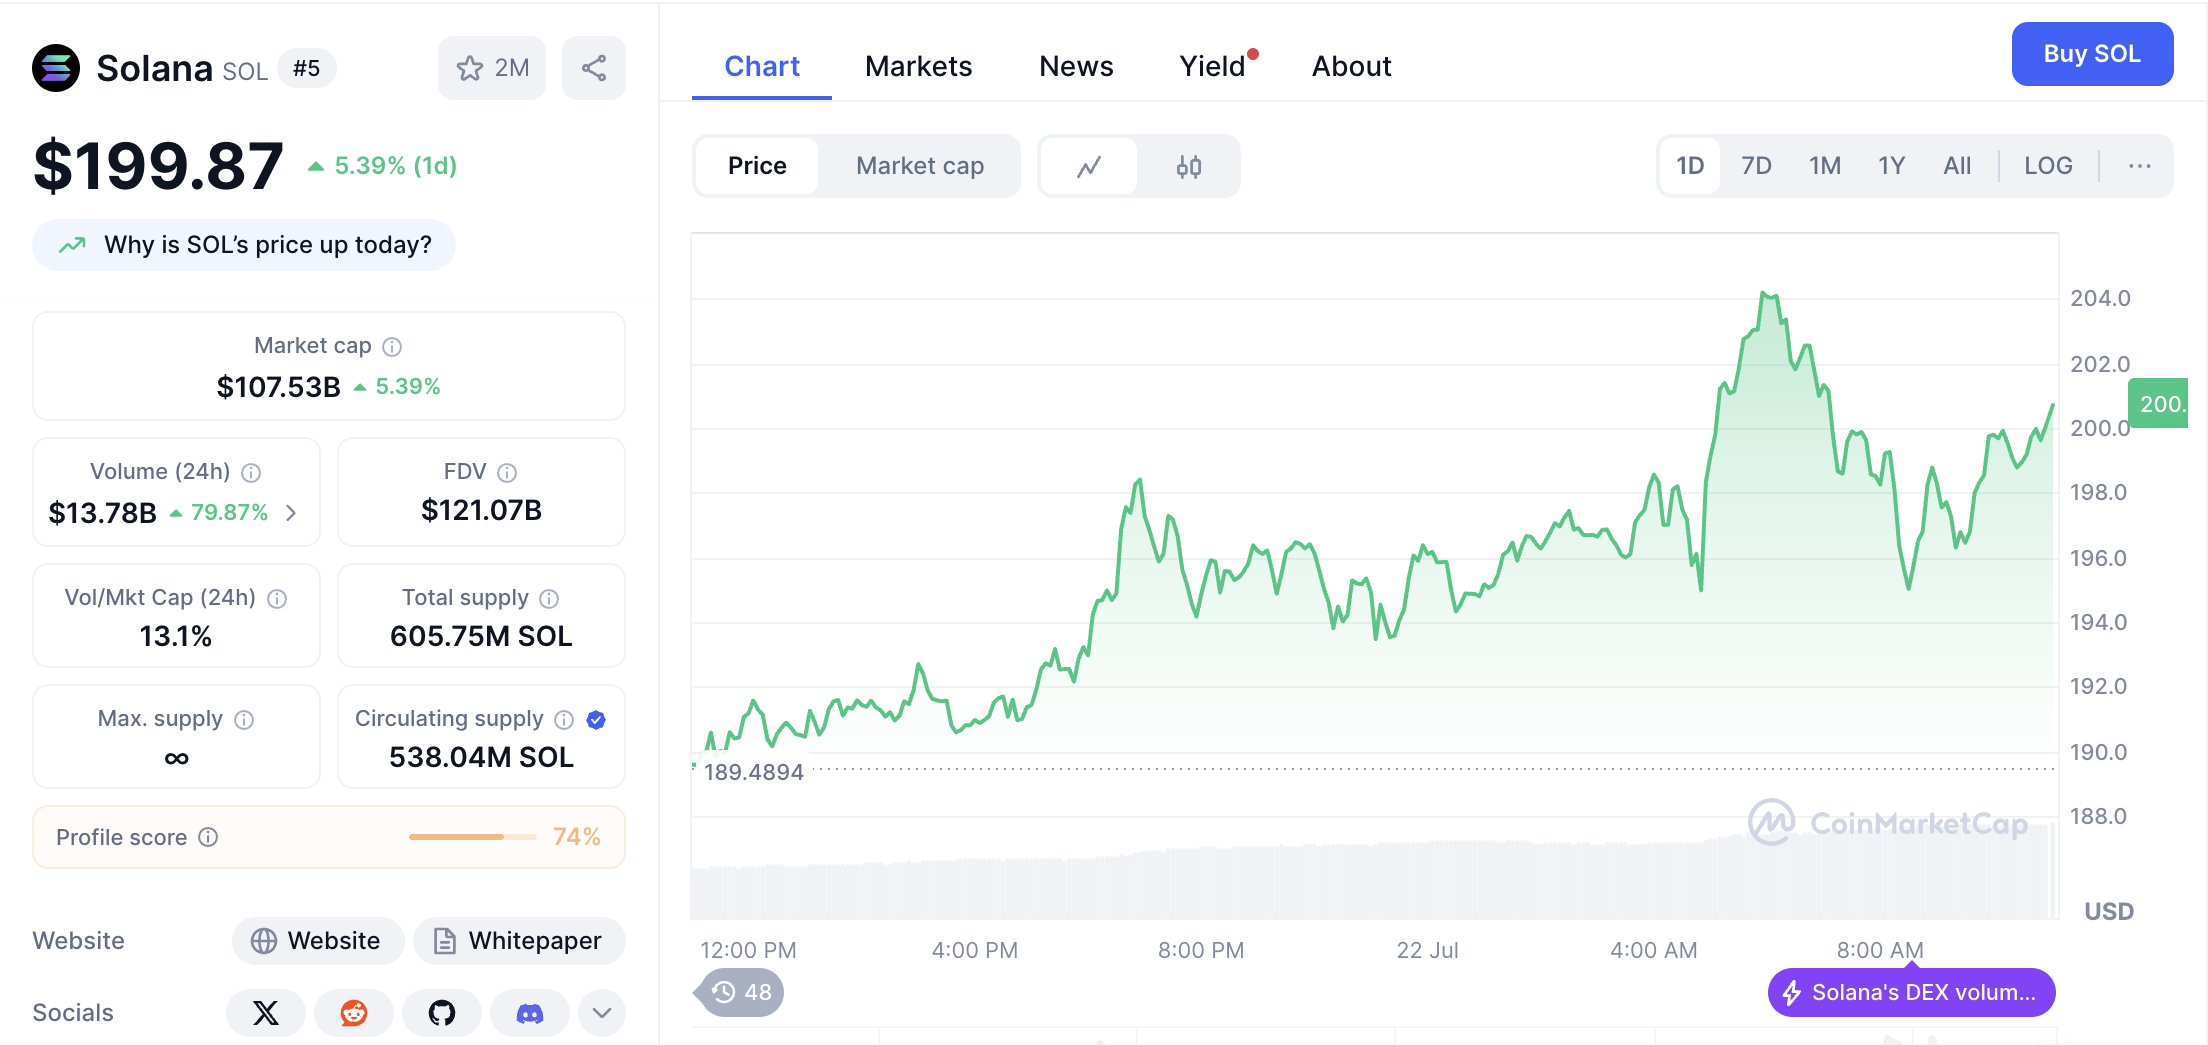Click the Profile score progress bar

tap(472, 837)
